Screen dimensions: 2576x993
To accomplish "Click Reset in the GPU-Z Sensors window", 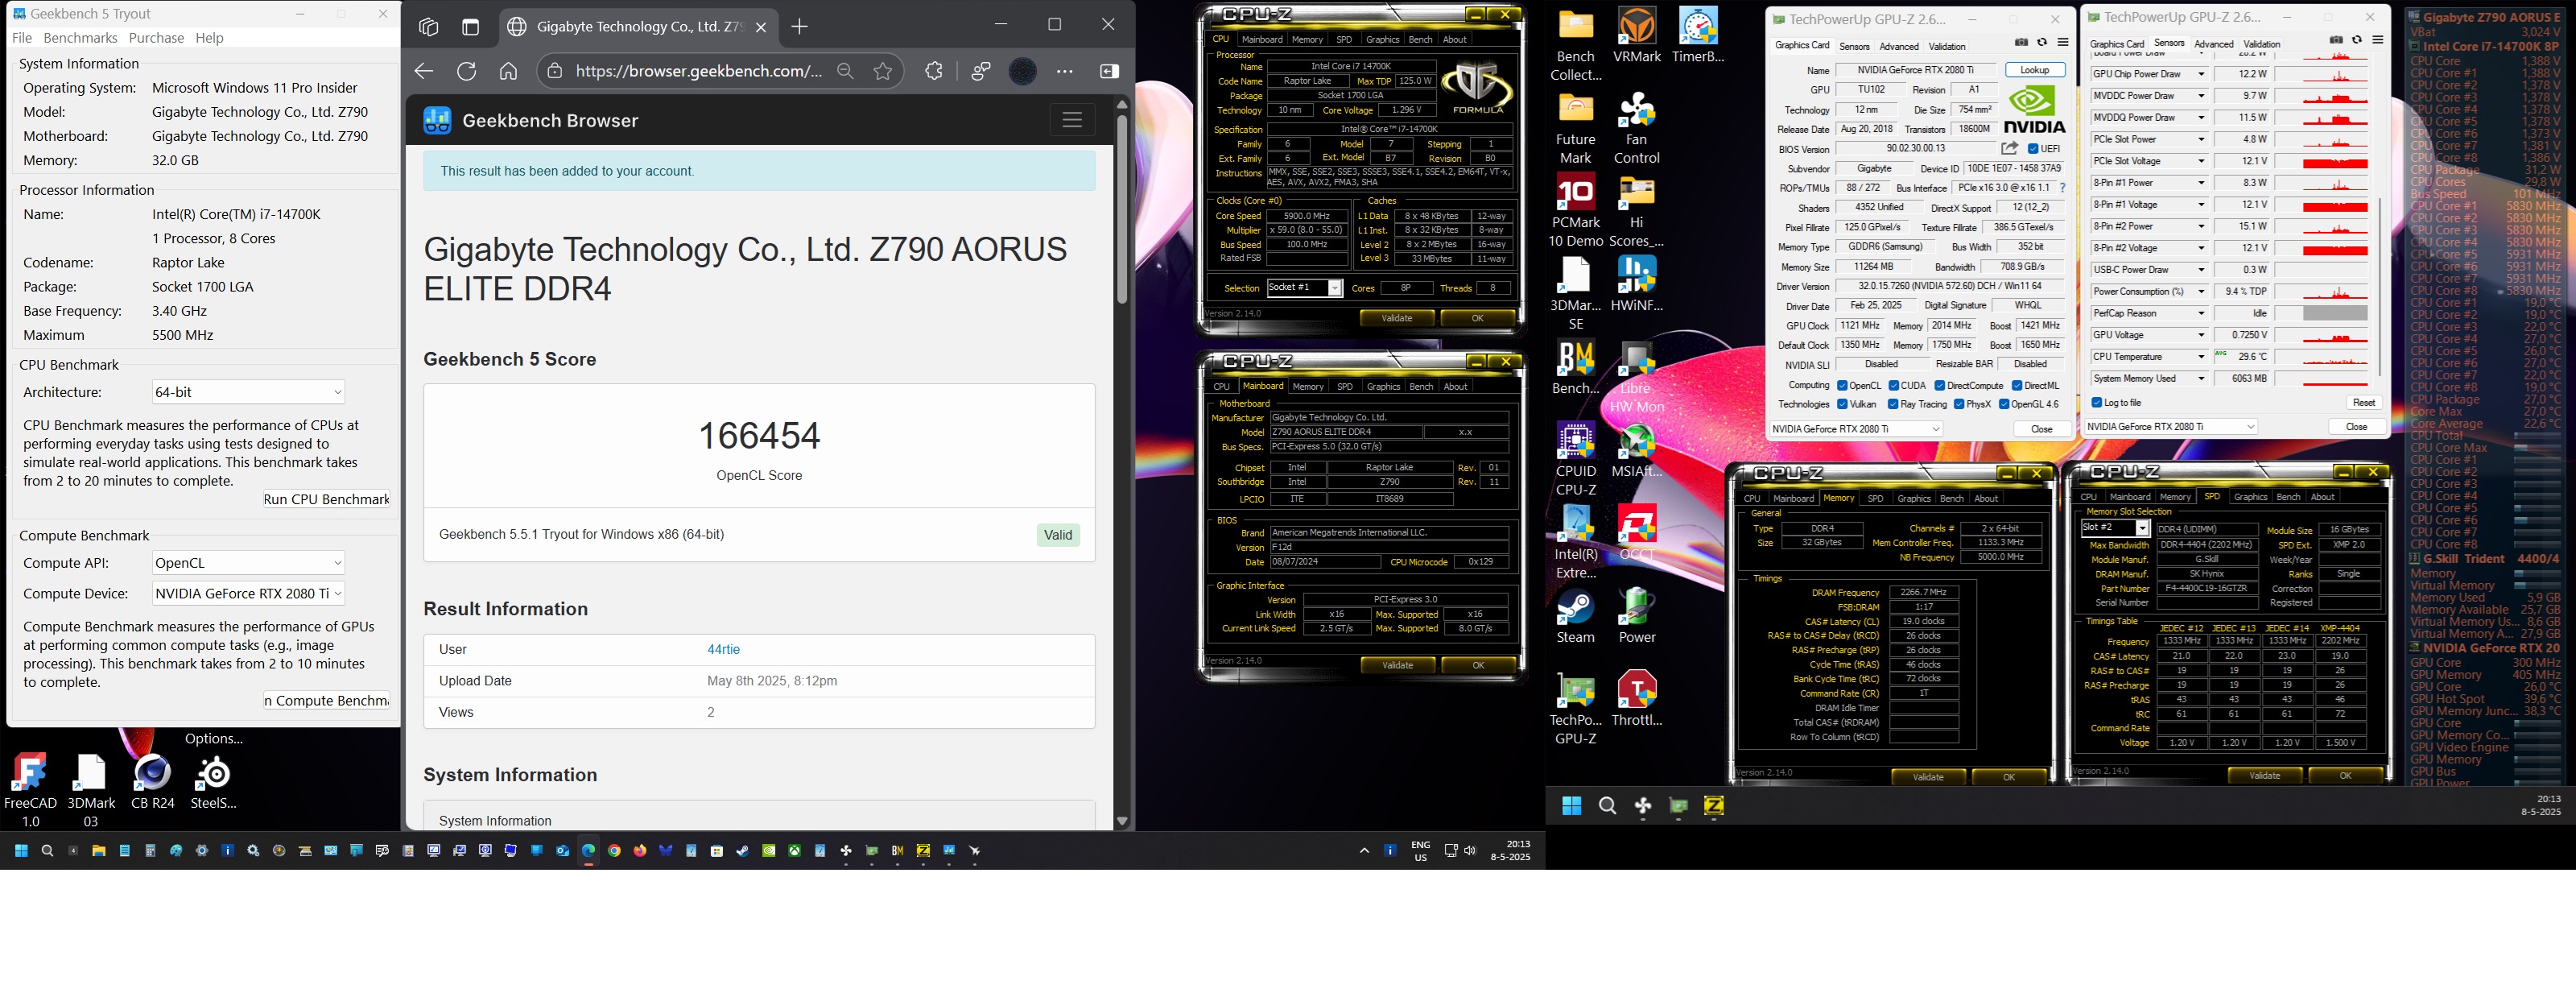I will [2363, 403].
